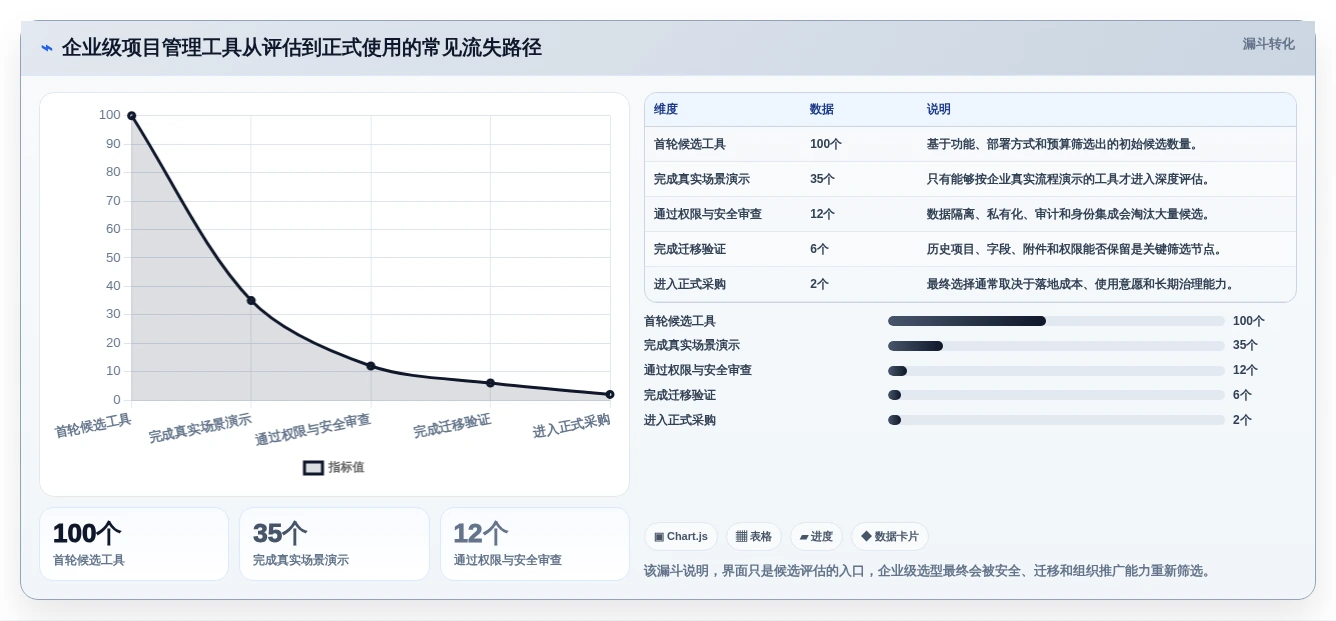Click the x-axis label 通过权限与安全审查

[x=313, y=430]
